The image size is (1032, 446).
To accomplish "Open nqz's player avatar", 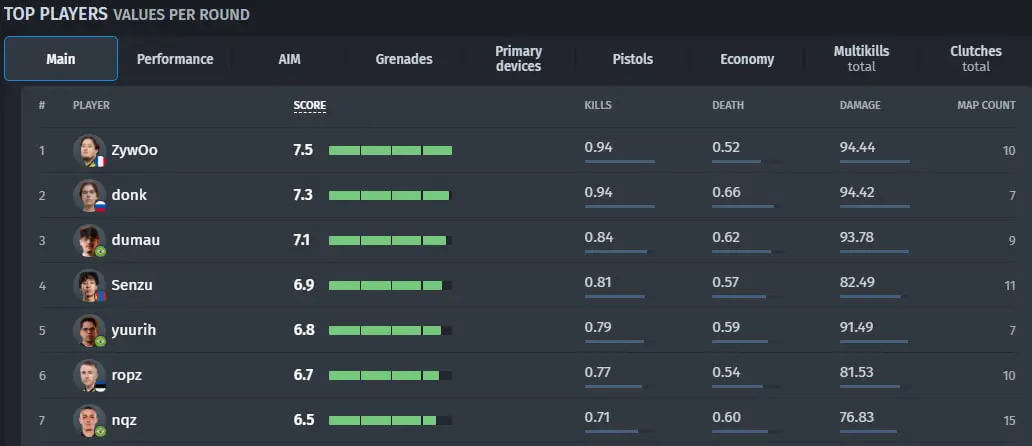I will [90, 420].
